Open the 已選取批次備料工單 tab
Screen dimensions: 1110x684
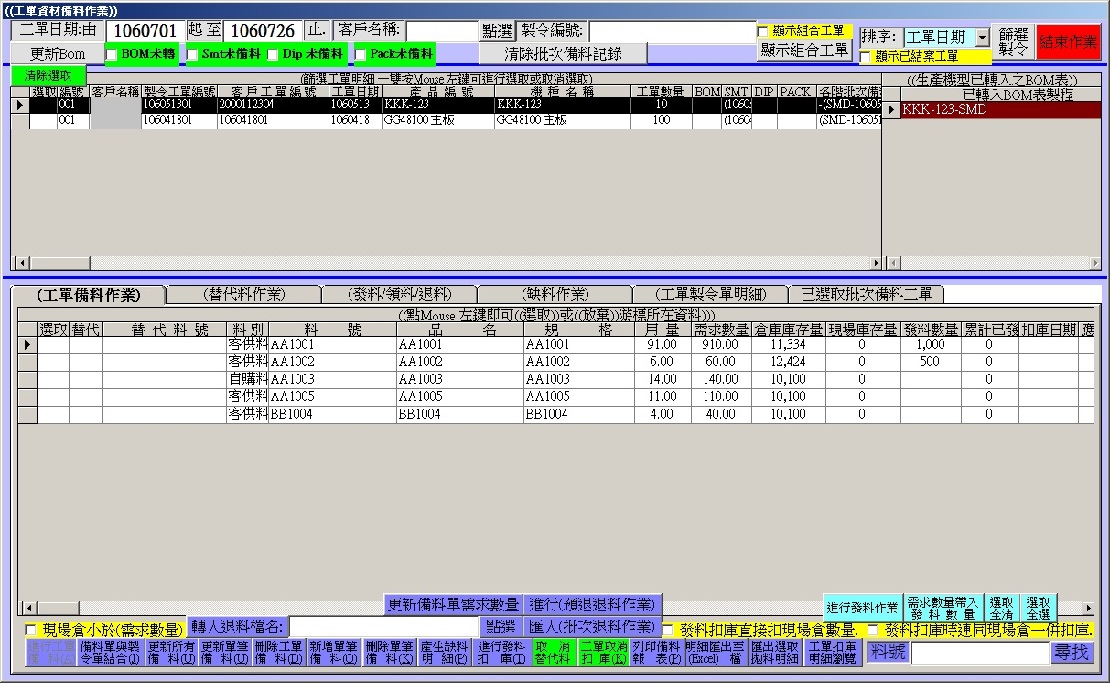tap(866, 294)
